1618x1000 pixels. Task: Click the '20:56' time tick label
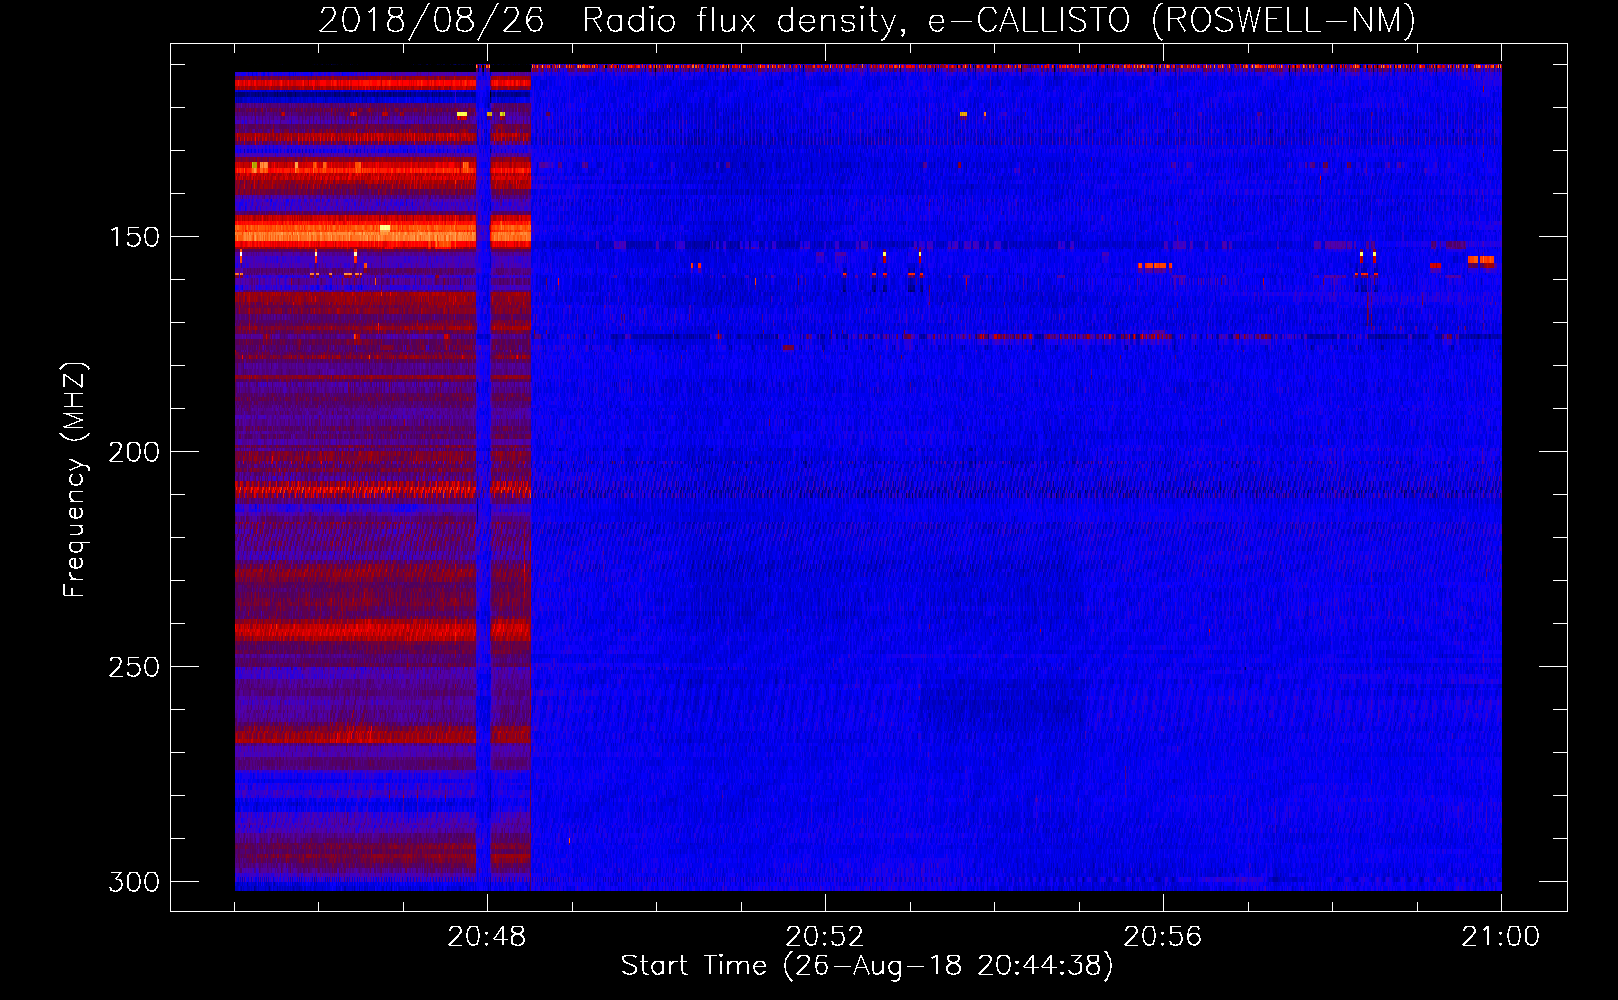point(1163,937)
